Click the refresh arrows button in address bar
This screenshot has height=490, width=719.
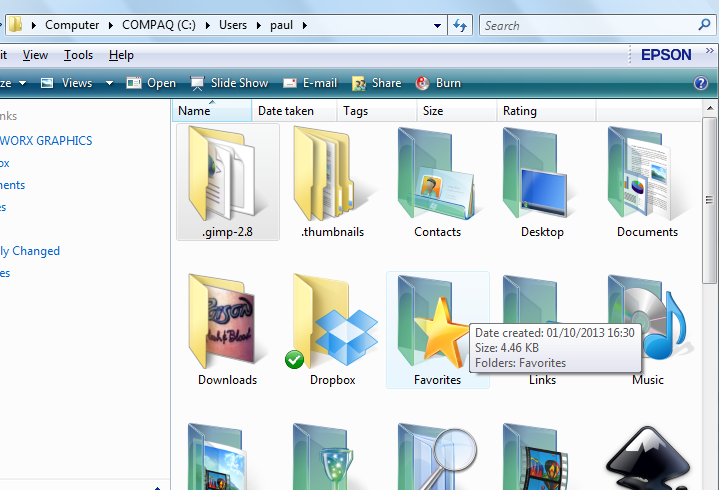pyautogui.click(x=460, y=25)
